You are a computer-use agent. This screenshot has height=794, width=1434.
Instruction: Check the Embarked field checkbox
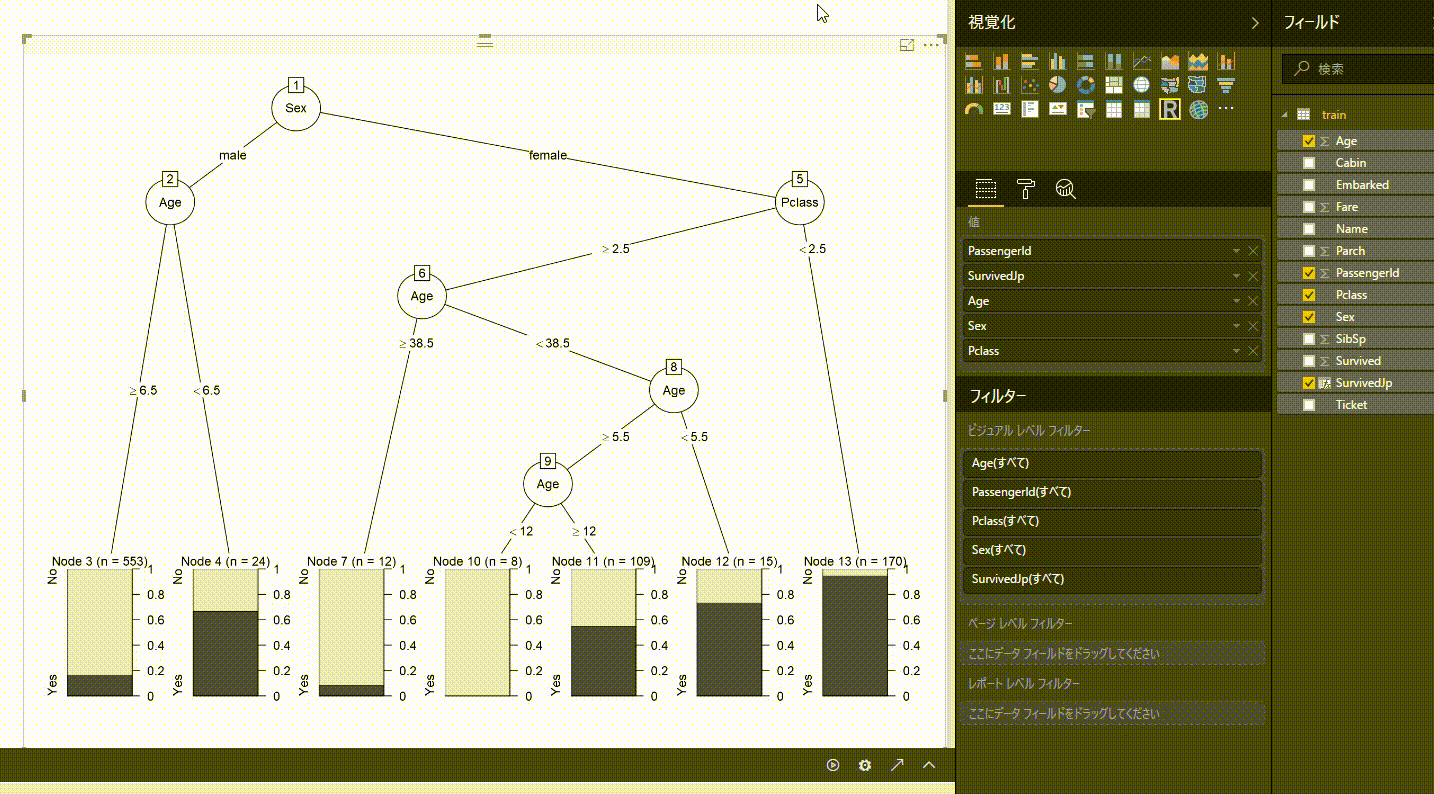pyautogui.click(x=1309, y=185)
